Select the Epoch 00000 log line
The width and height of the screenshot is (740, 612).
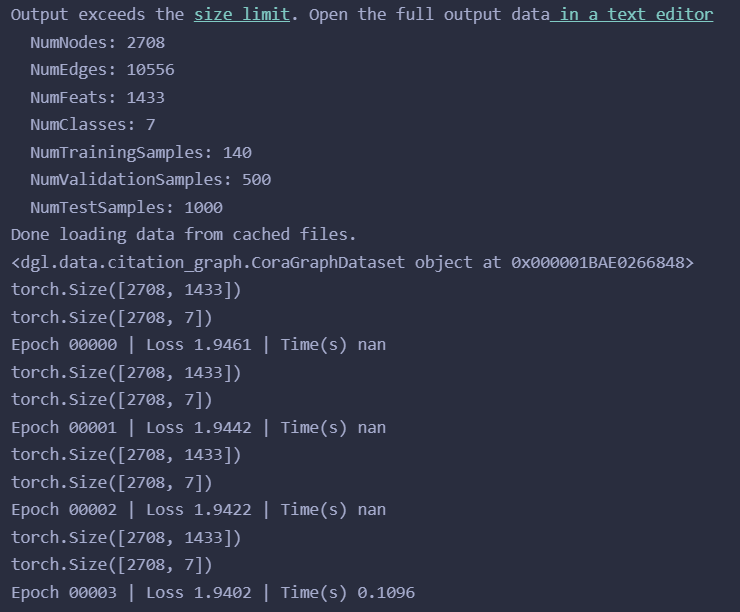199,345
